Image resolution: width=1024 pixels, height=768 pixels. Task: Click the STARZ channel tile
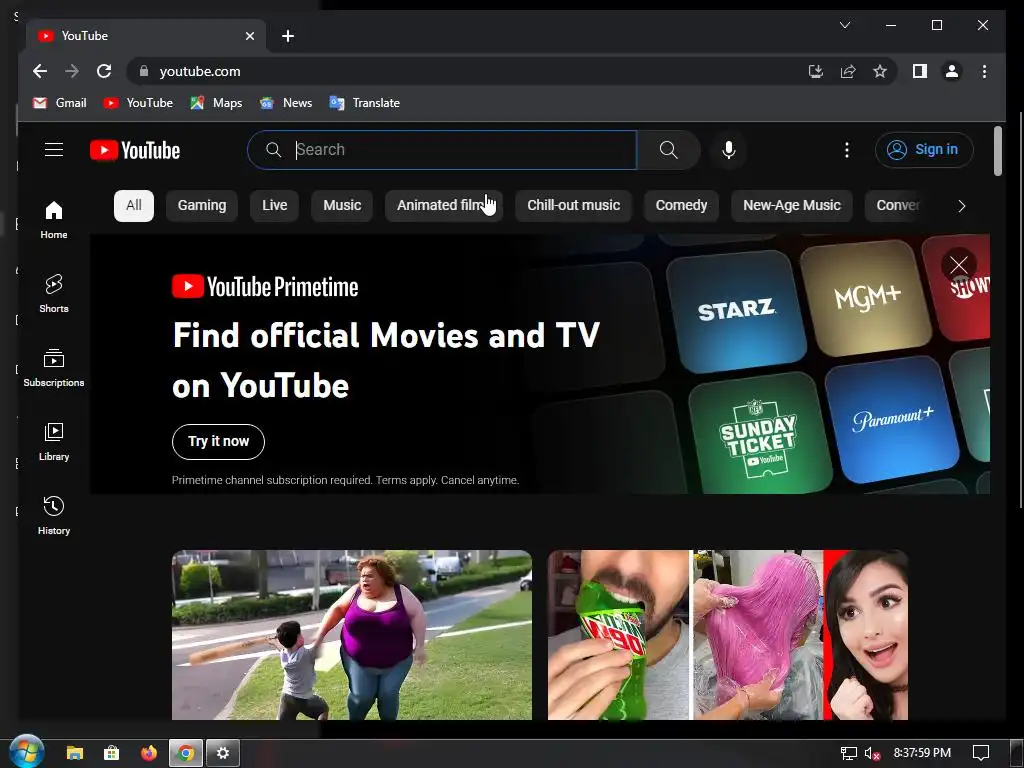tap(736, 310)
